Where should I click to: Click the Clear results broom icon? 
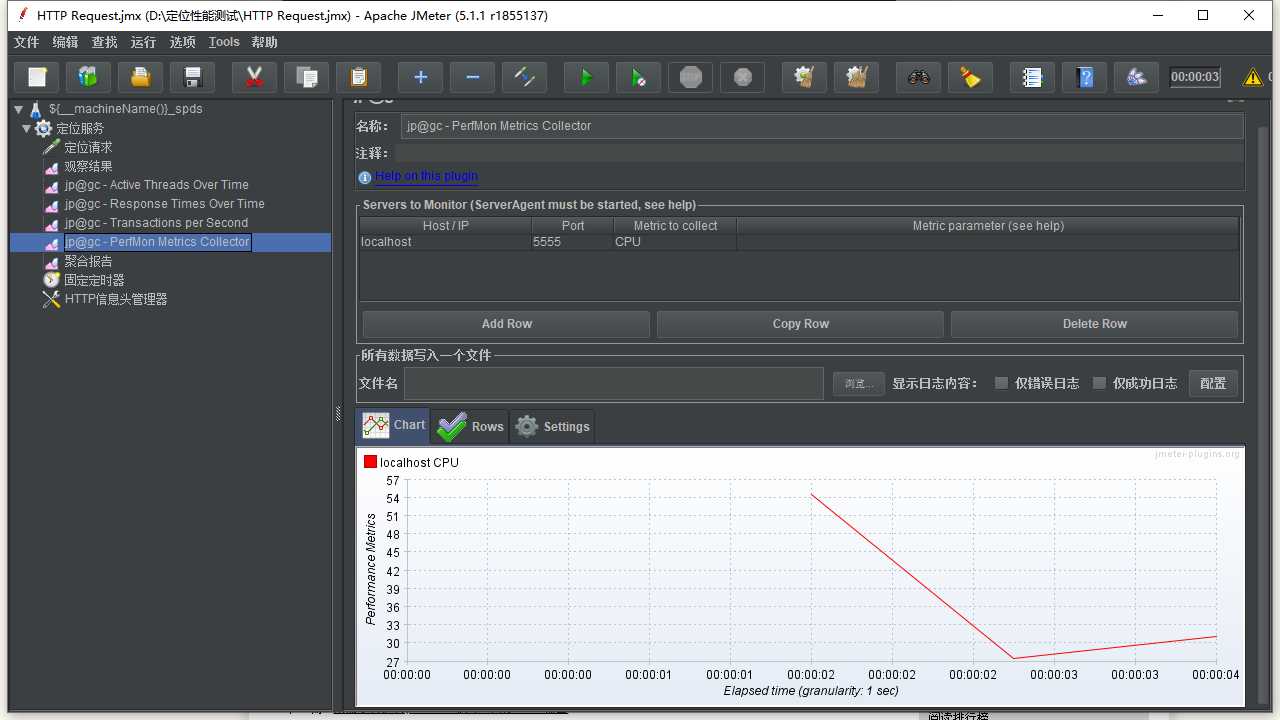[x=804, y=77]
